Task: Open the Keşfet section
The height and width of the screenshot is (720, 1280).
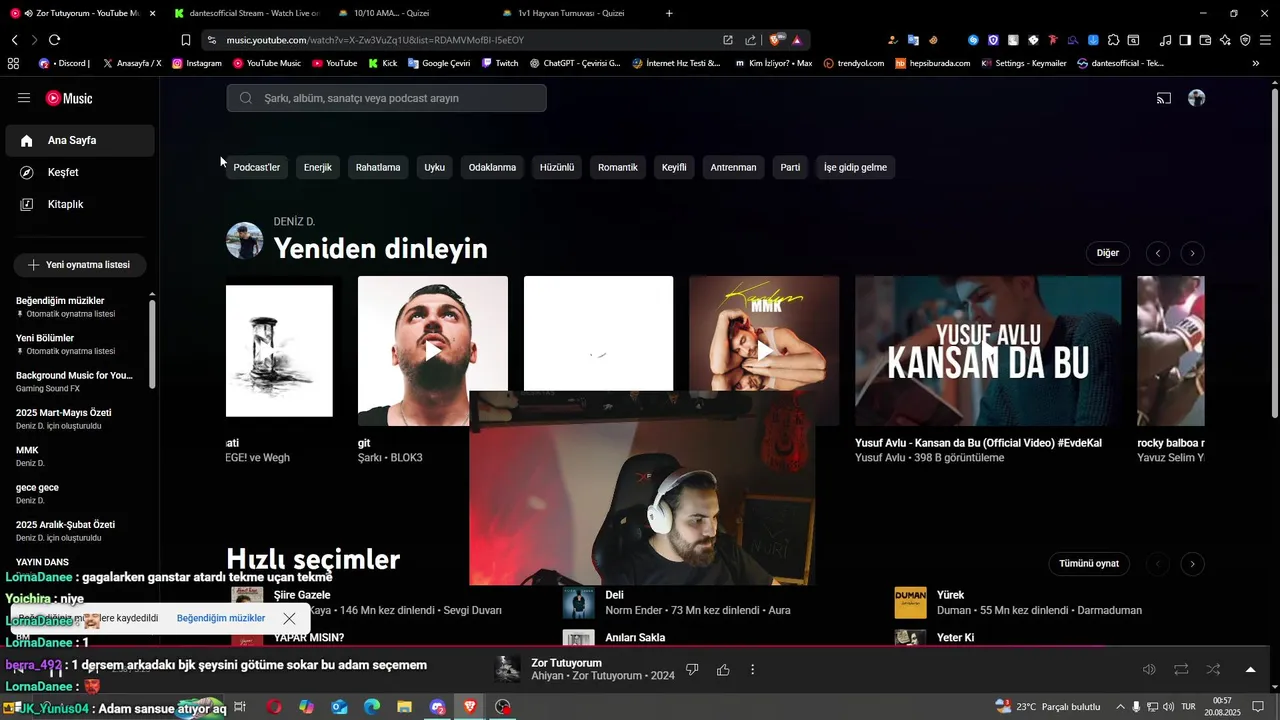Action: pyautogui.click(x=80, y=172)
